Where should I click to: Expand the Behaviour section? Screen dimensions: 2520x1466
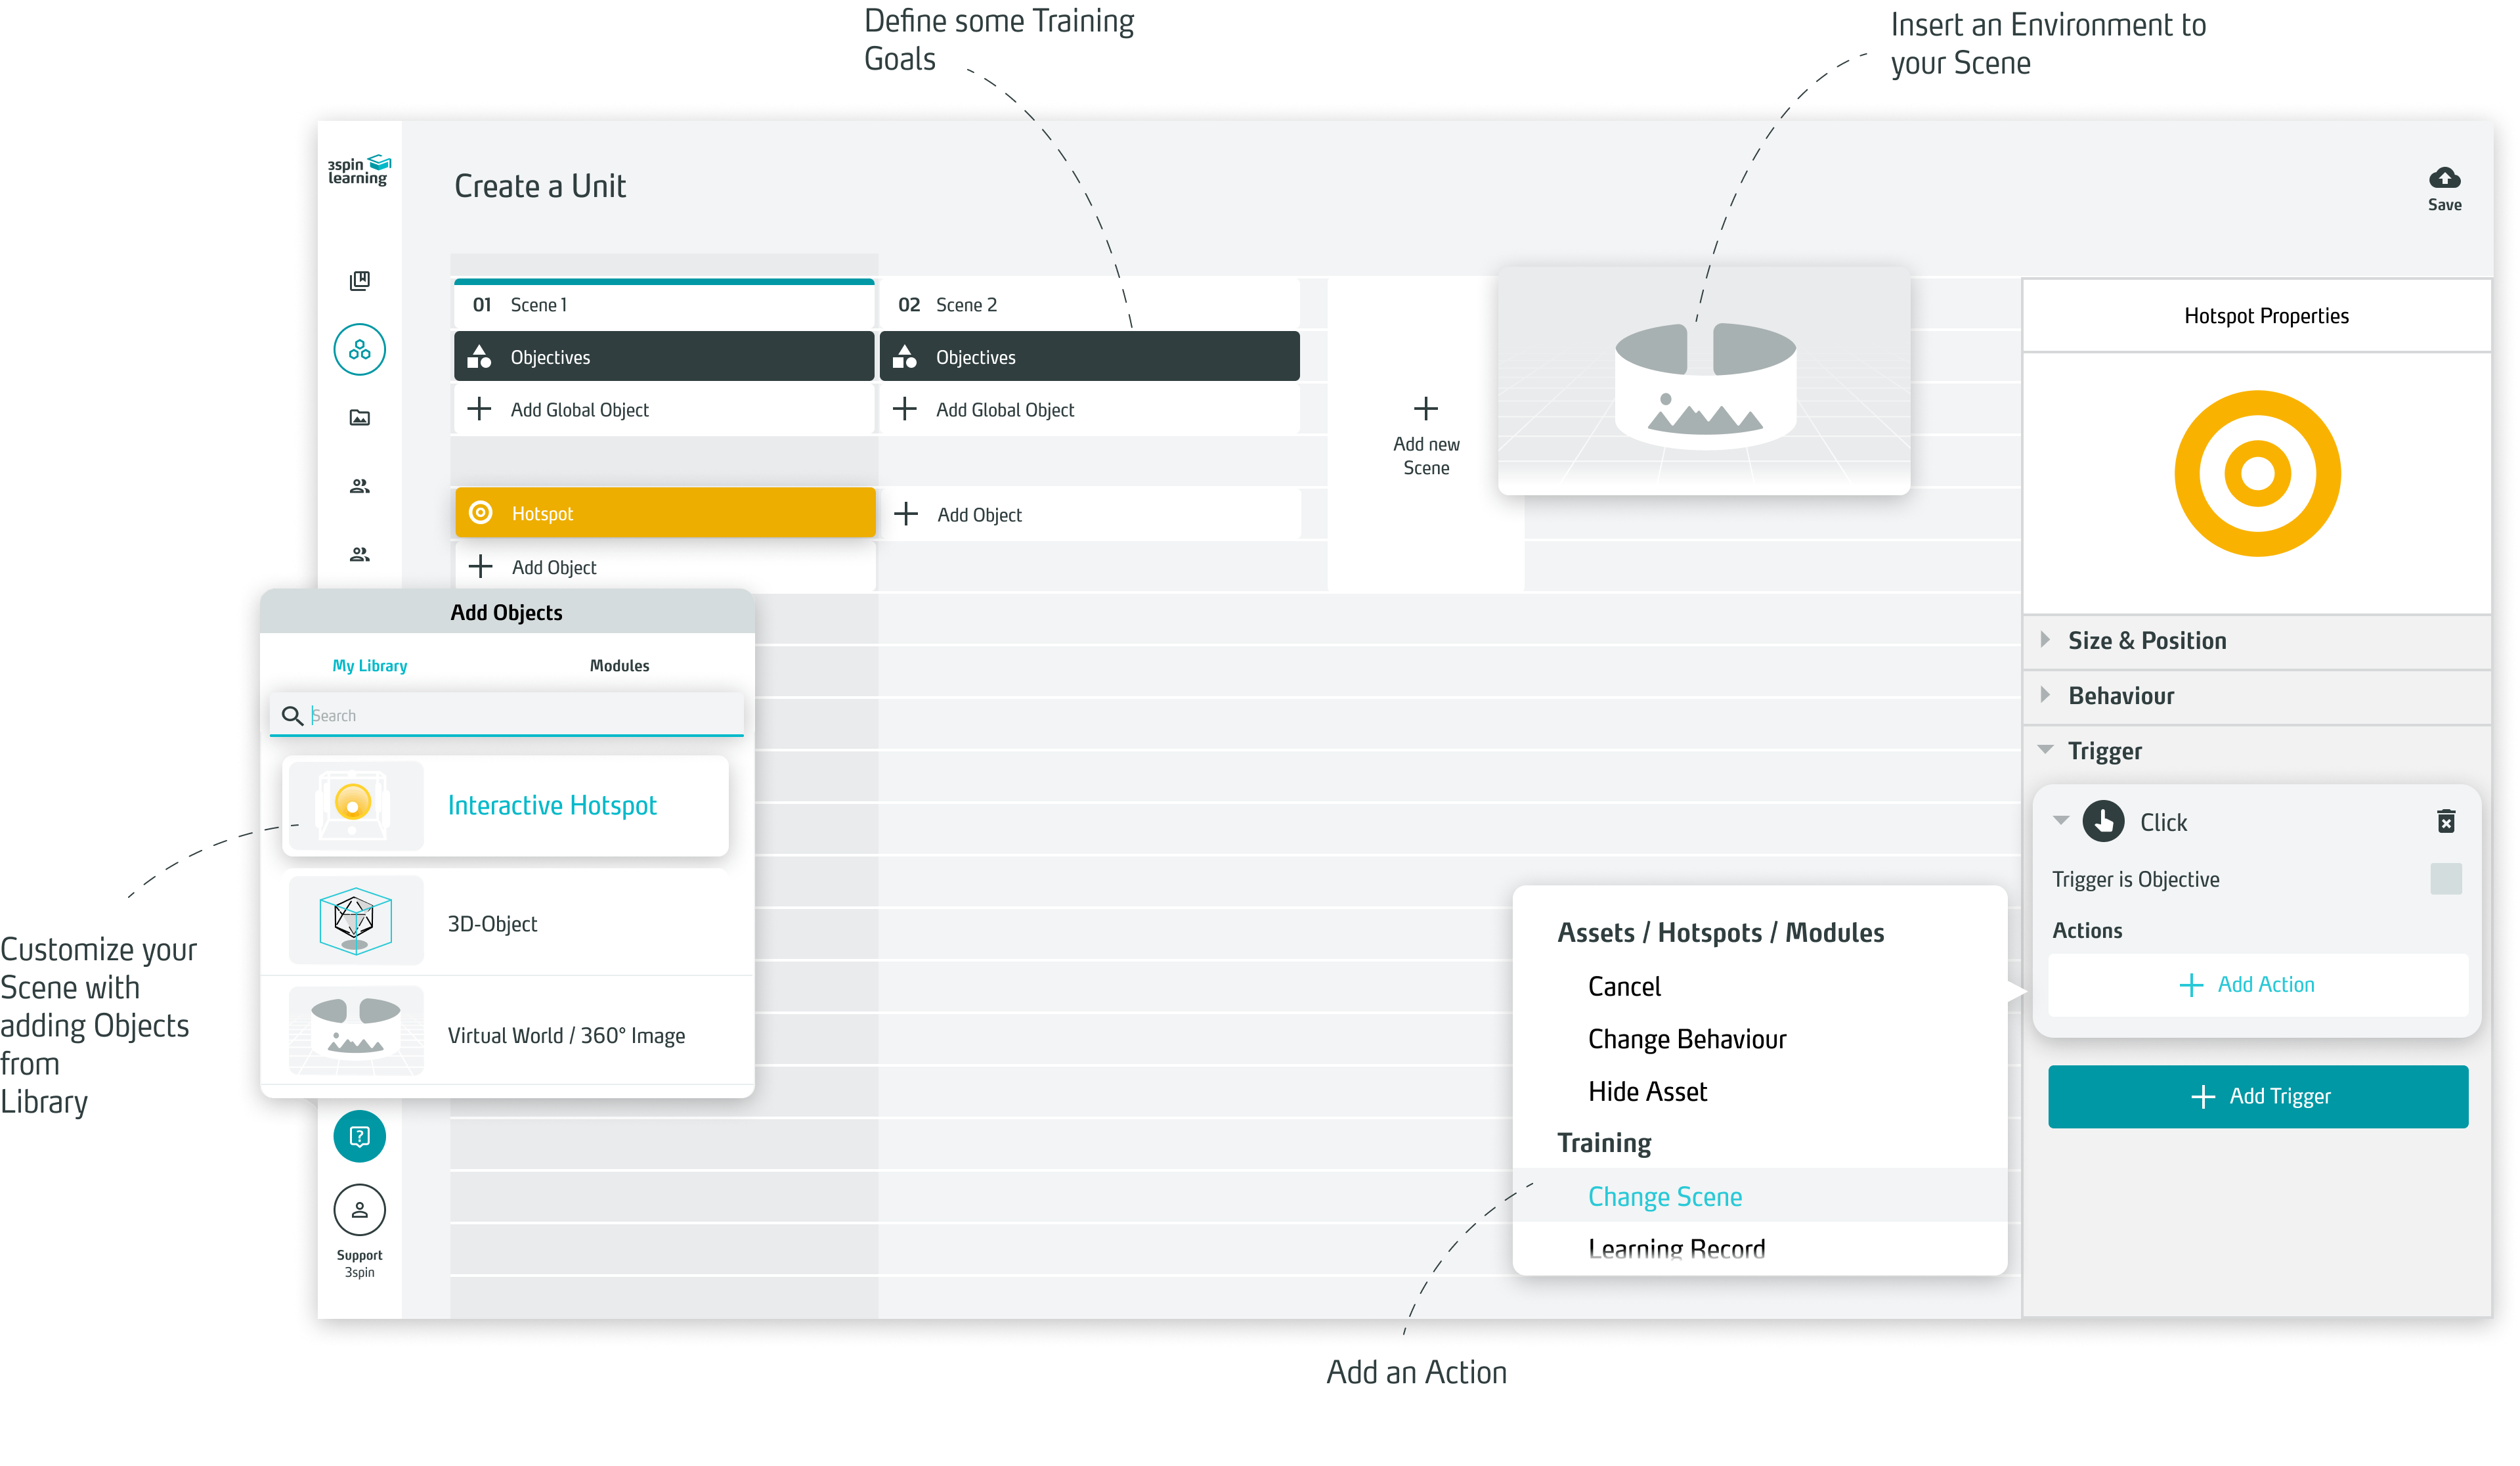[2120, 696]
